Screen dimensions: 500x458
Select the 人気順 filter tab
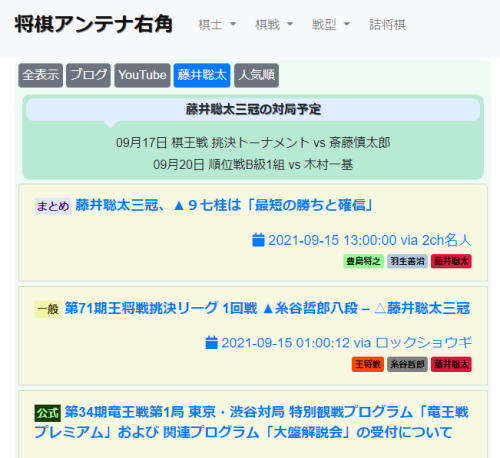[x=257, y=75]
